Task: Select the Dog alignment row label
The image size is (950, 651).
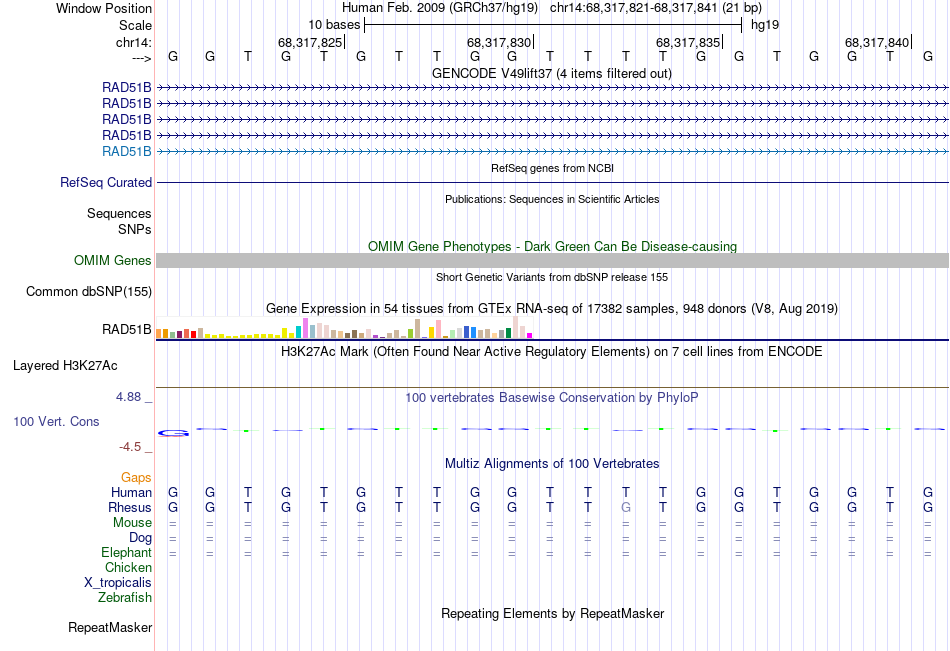Action: tap(141, 538)
